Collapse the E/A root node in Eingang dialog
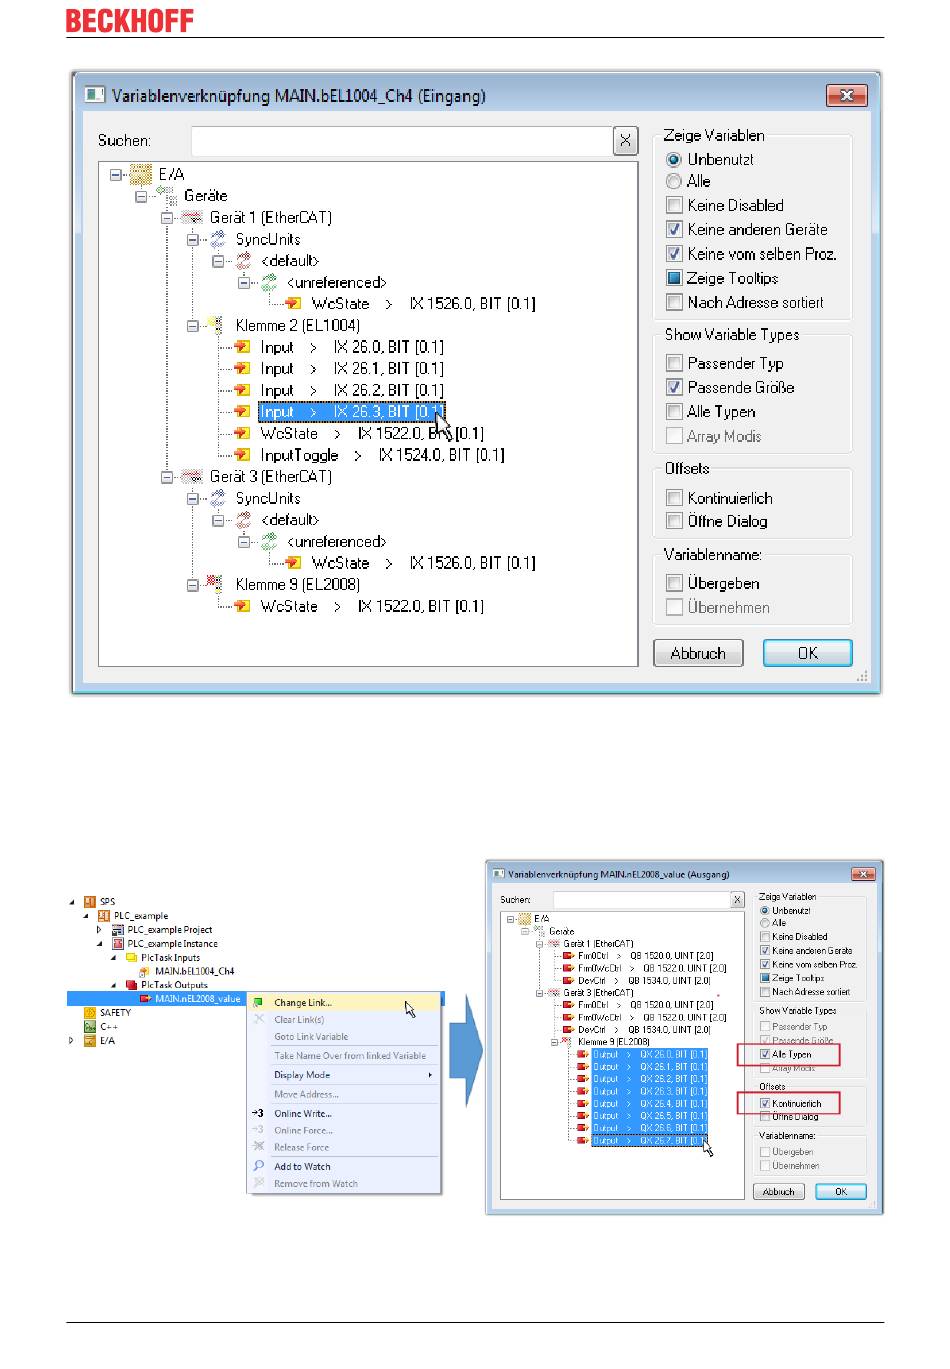Viewport: 950px width, 1369px height. pyautogui.click(x=116, y=174)
